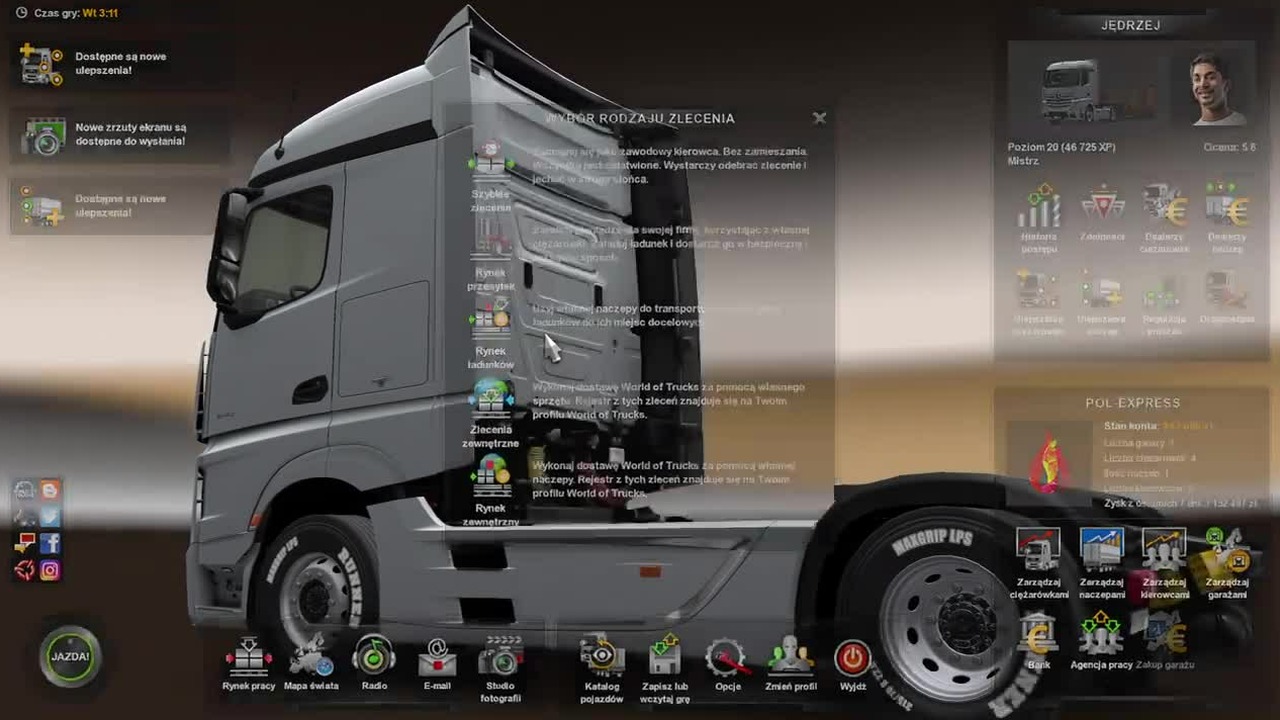Select Rynek ładunków cargo market option

(490, 336)
